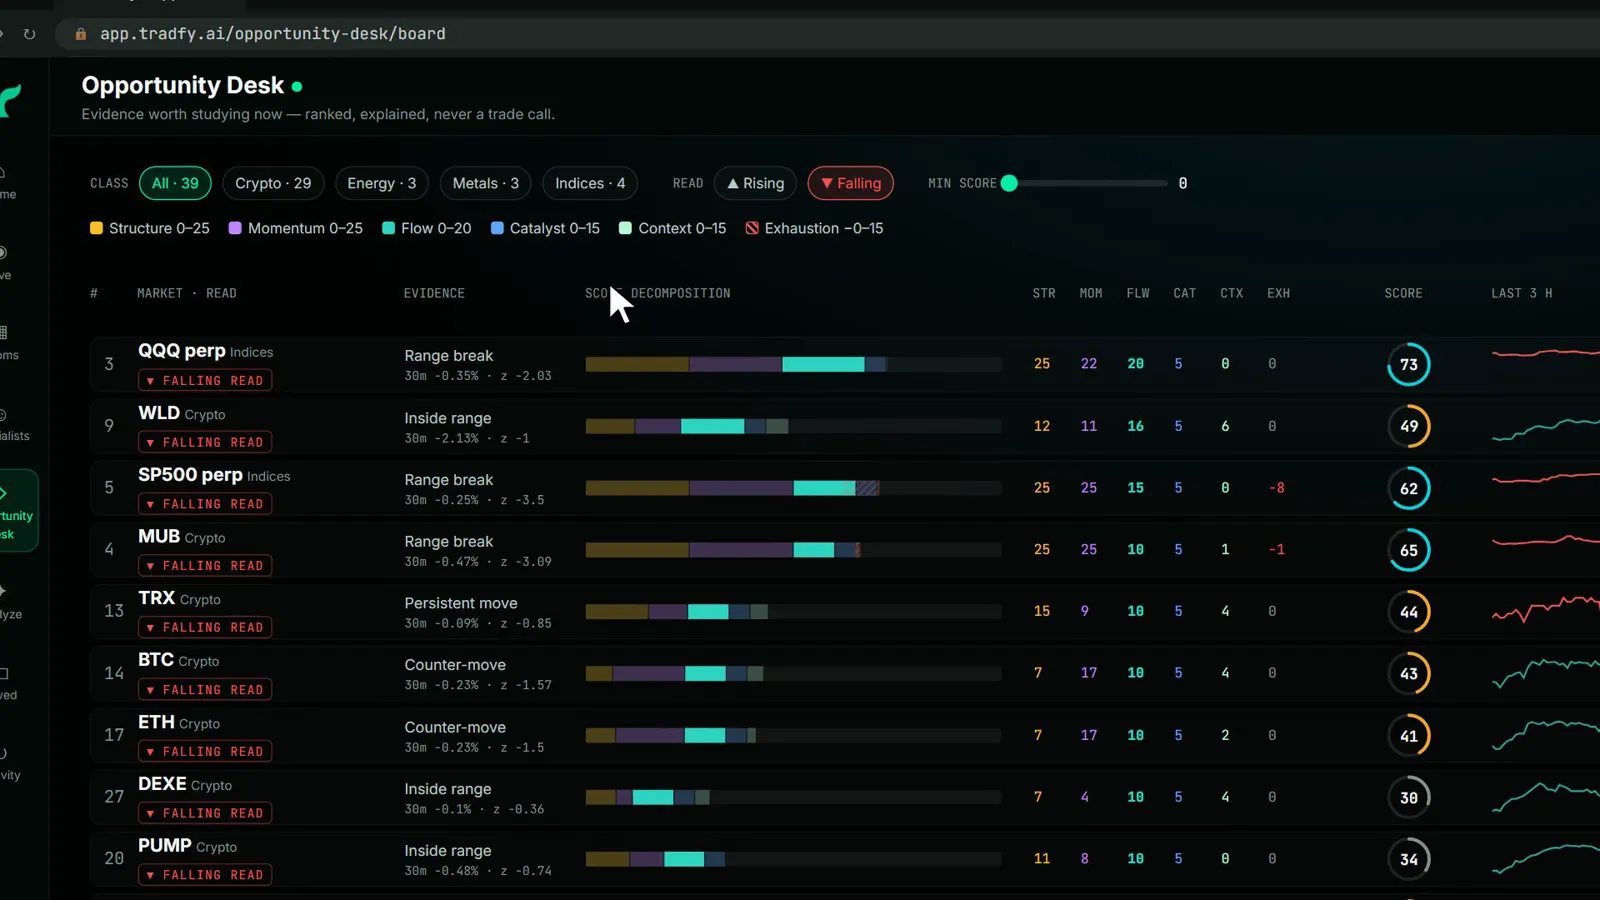Select the All · 39 class filter

pos(175,183)
